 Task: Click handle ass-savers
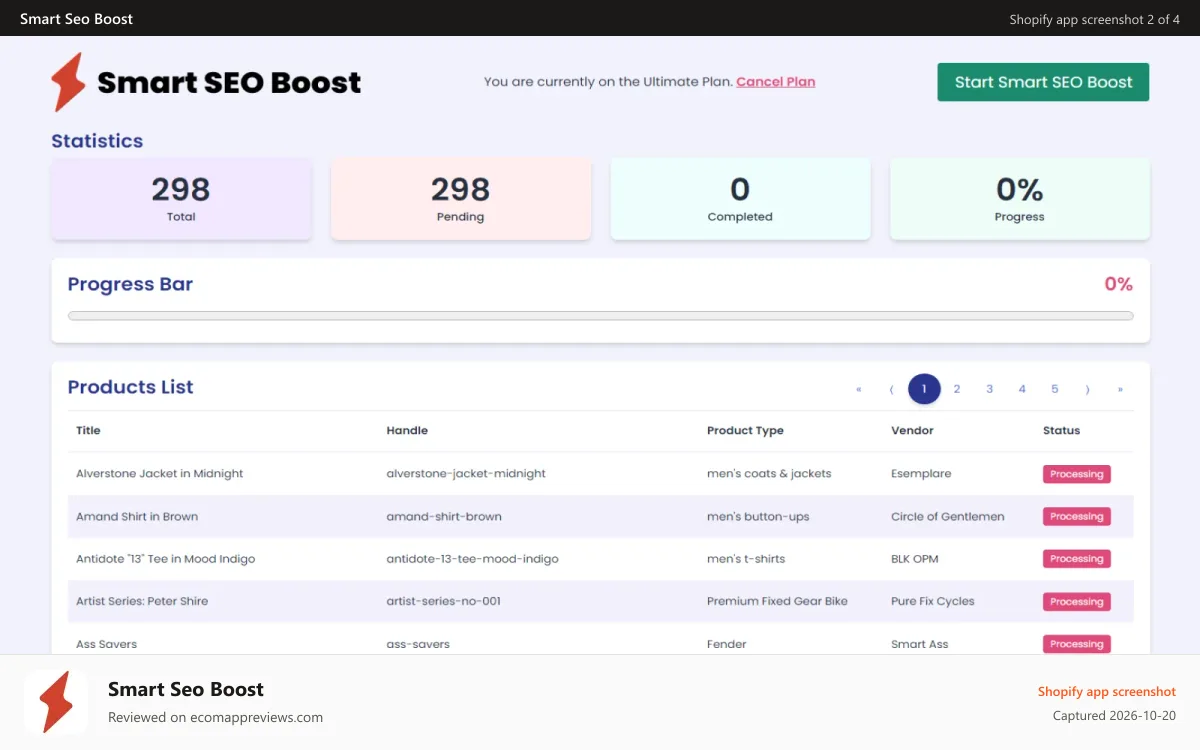click(x=418, y=644)
